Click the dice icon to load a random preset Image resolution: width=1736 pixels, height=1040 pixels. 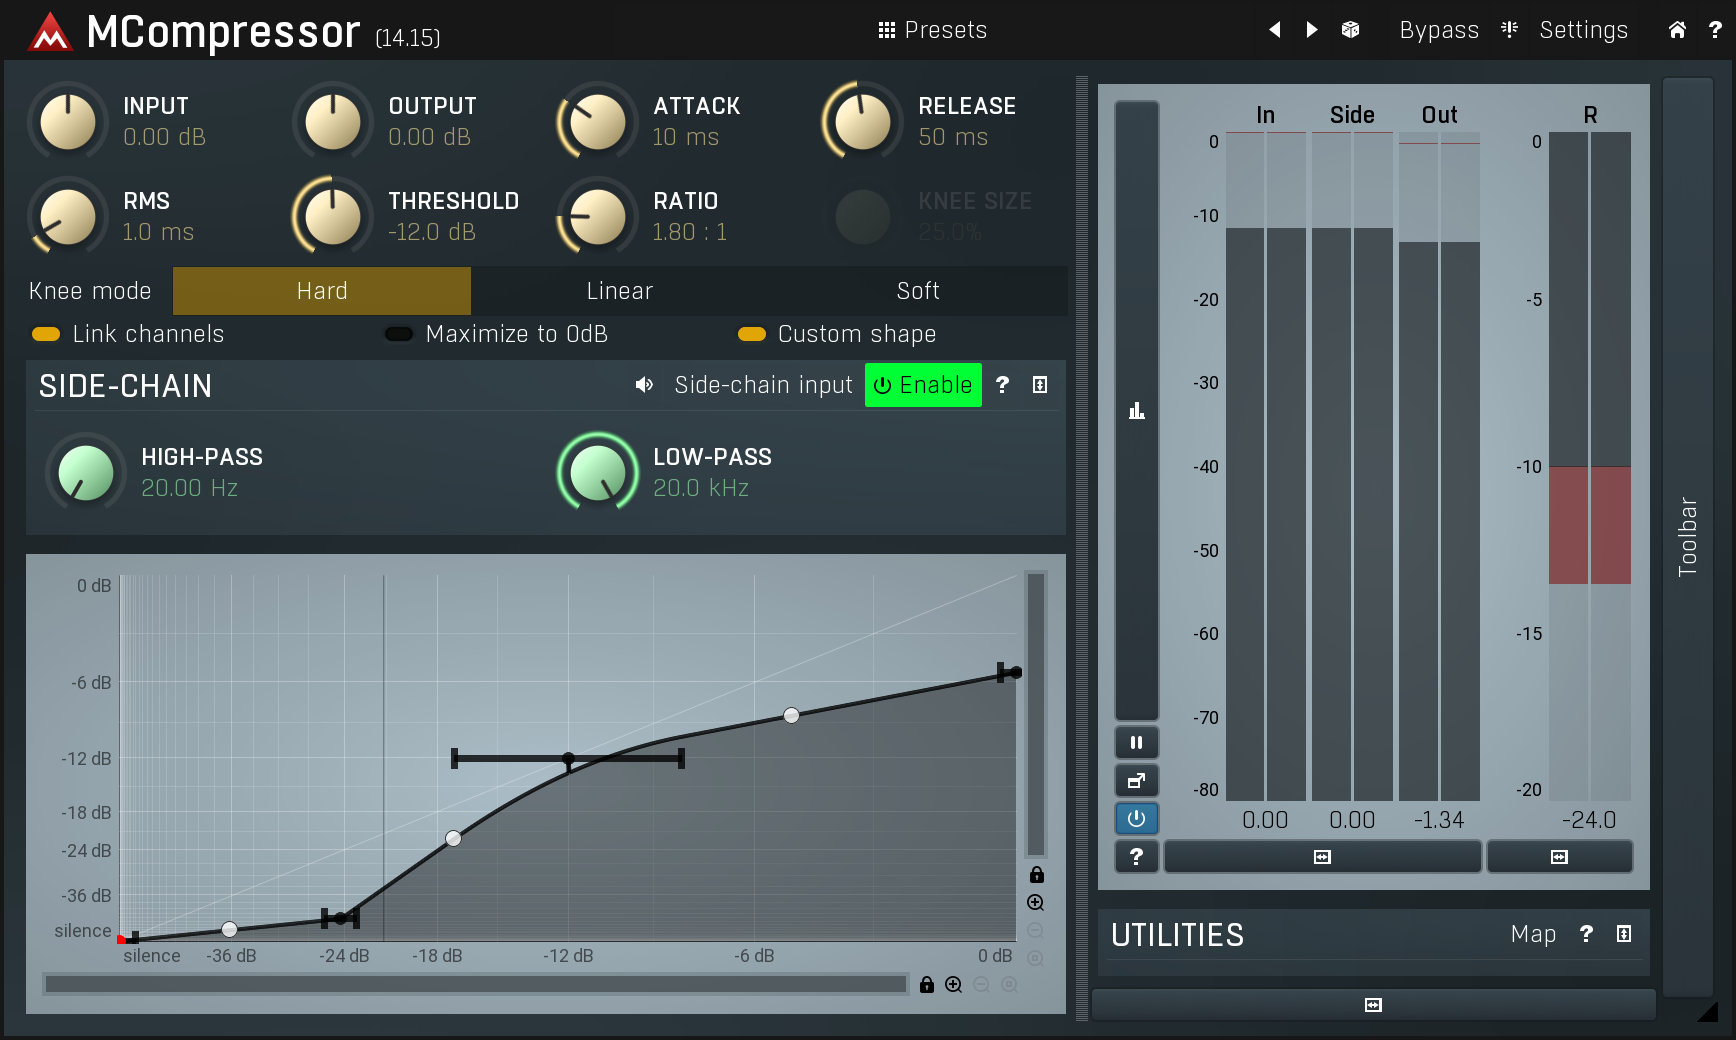1349,30
